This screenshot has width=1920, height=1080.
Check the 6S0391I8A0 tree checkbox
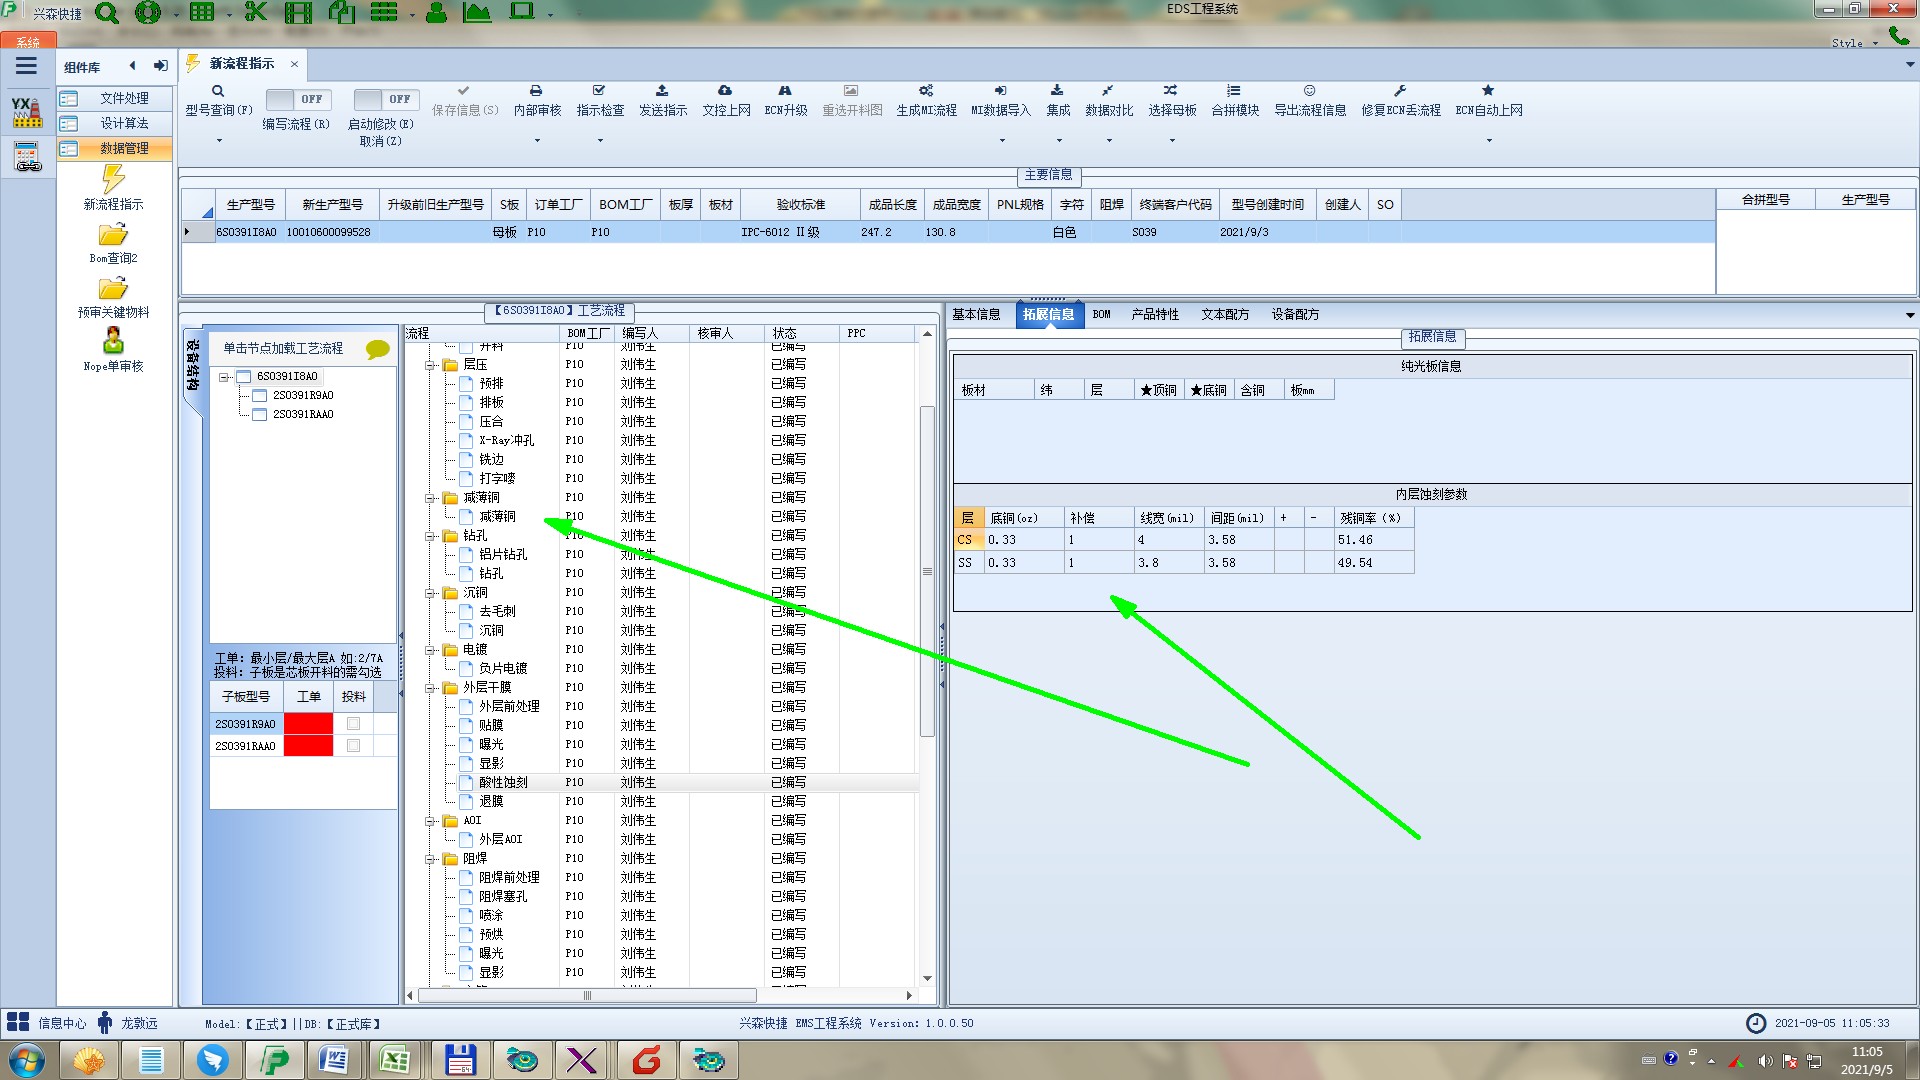(x=243, y=377)
